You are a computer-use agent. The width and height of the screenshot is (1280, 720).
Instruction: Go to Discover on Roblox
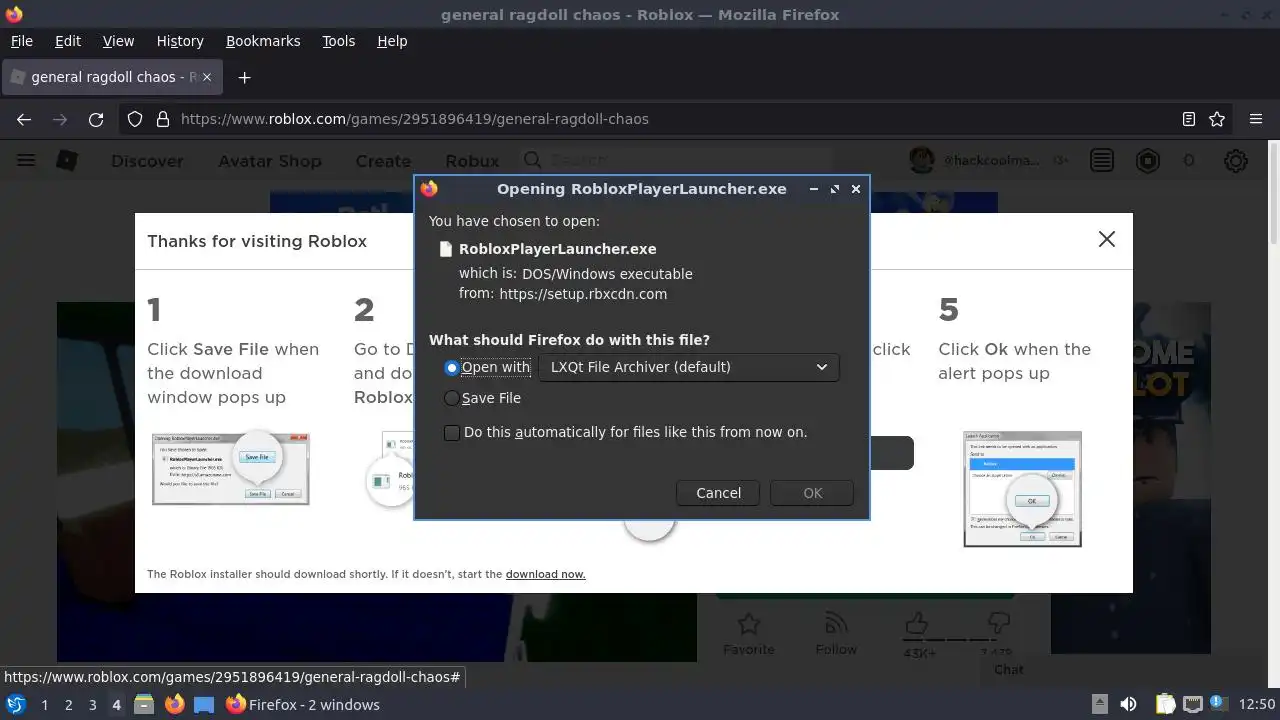click(x=147, y=161)
